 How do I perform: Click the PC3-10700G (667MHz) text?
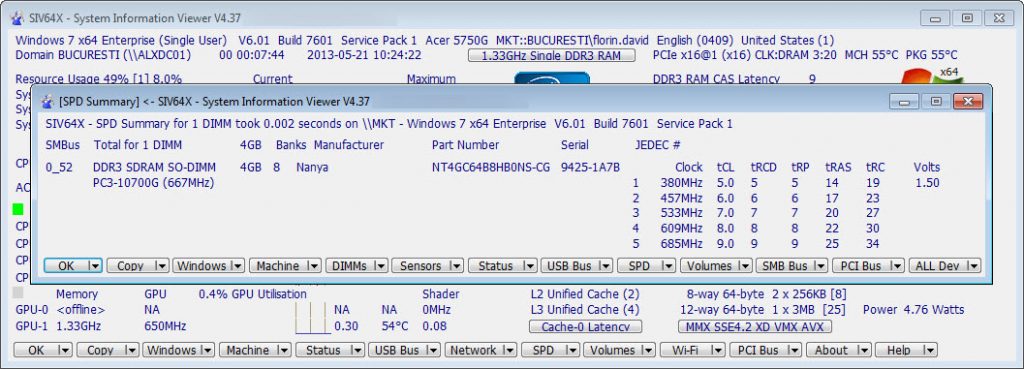click(x=154, y=183)
